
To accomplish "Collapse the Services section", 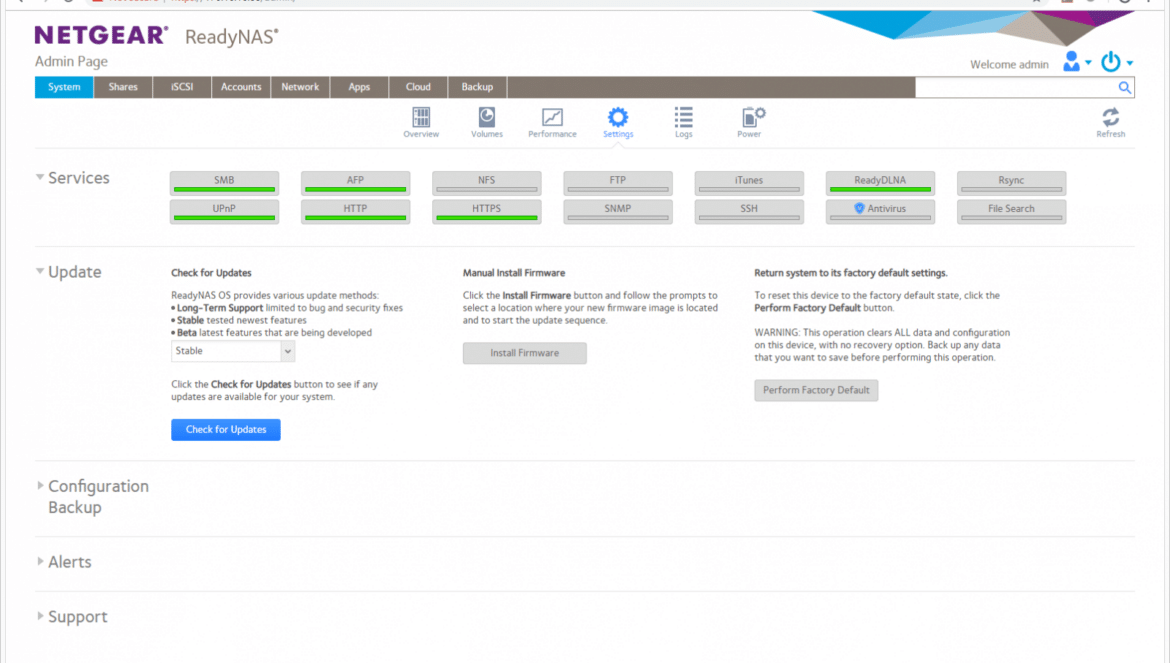I will (40, 177).
